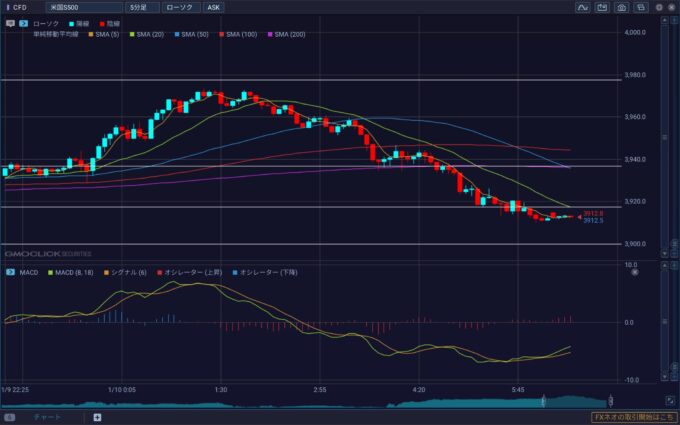Click the right handle of timeline range slider
The width and height of the screenshot is (680, 425).
543,402
